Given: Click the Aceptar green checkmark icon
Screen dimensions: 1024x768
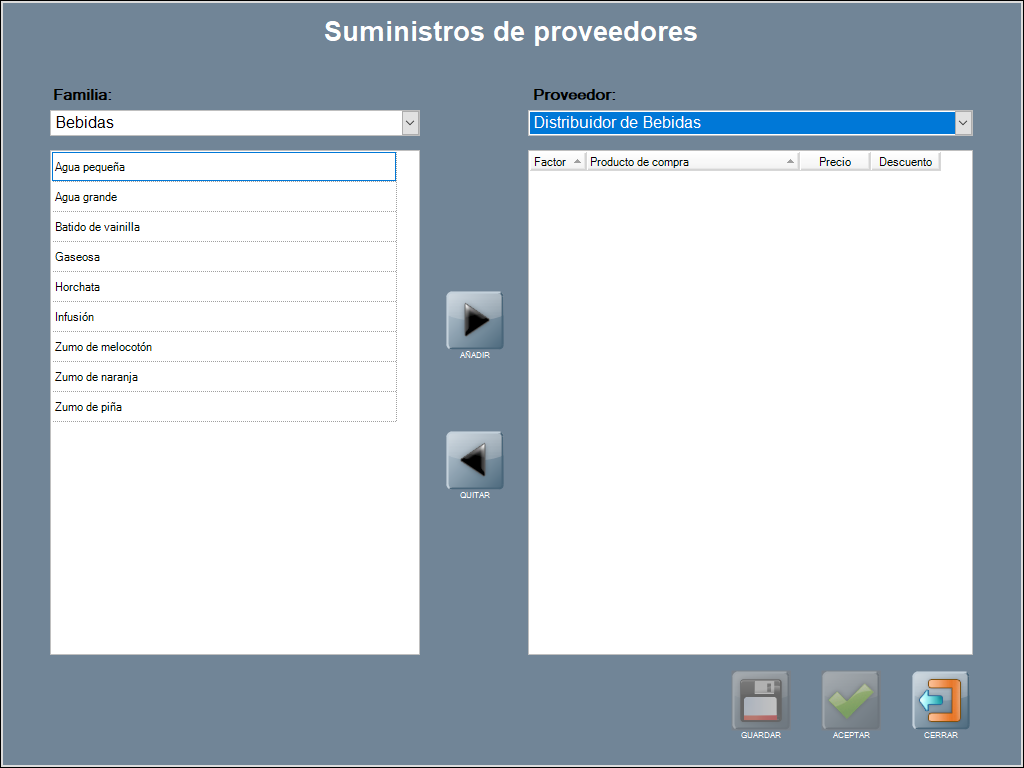Looking at the screenshot, I should (850, 700).
